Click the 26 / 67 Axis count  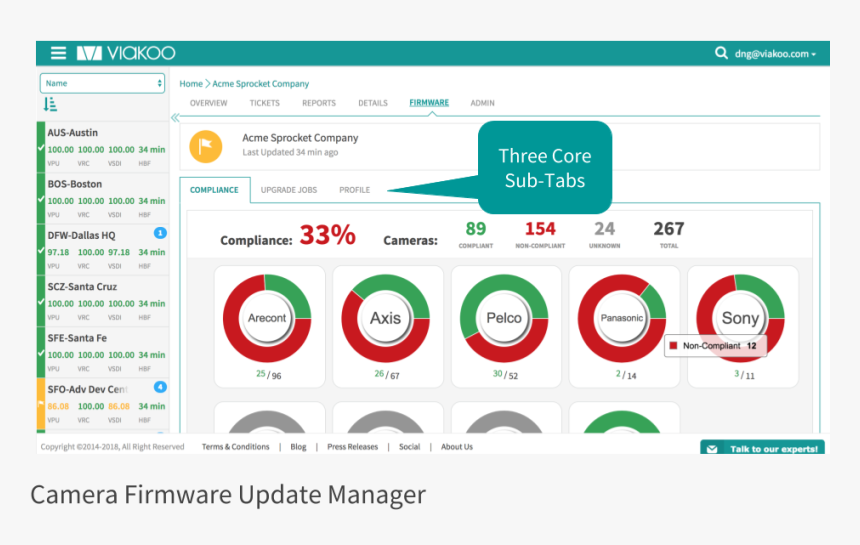387,375
